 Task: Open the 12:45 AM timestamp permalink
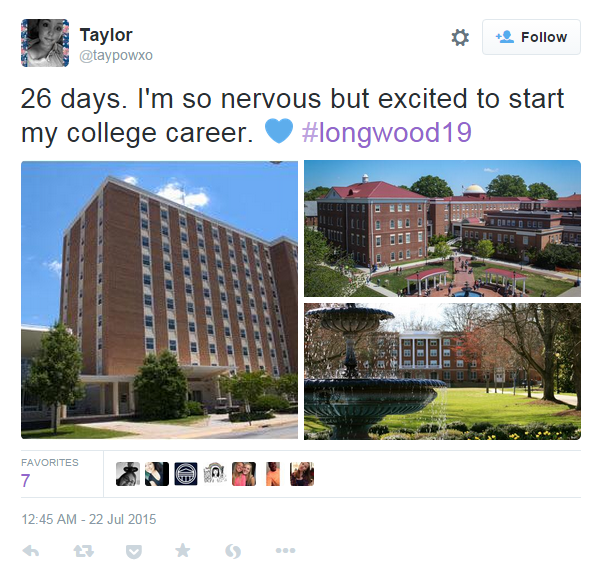[89, 520]
